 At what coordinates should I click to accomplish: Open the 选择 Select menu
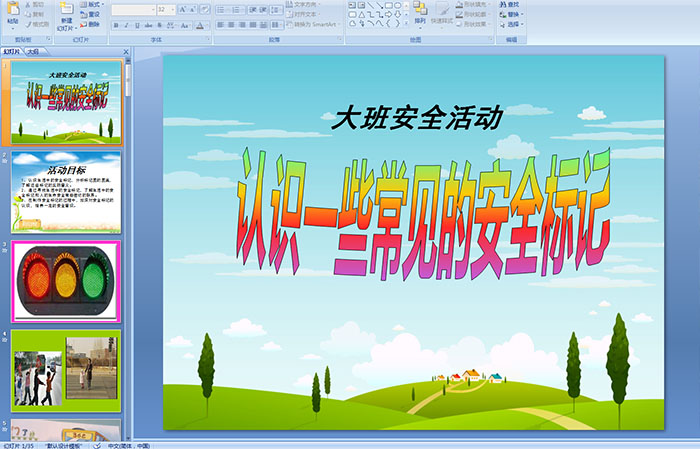512,24
